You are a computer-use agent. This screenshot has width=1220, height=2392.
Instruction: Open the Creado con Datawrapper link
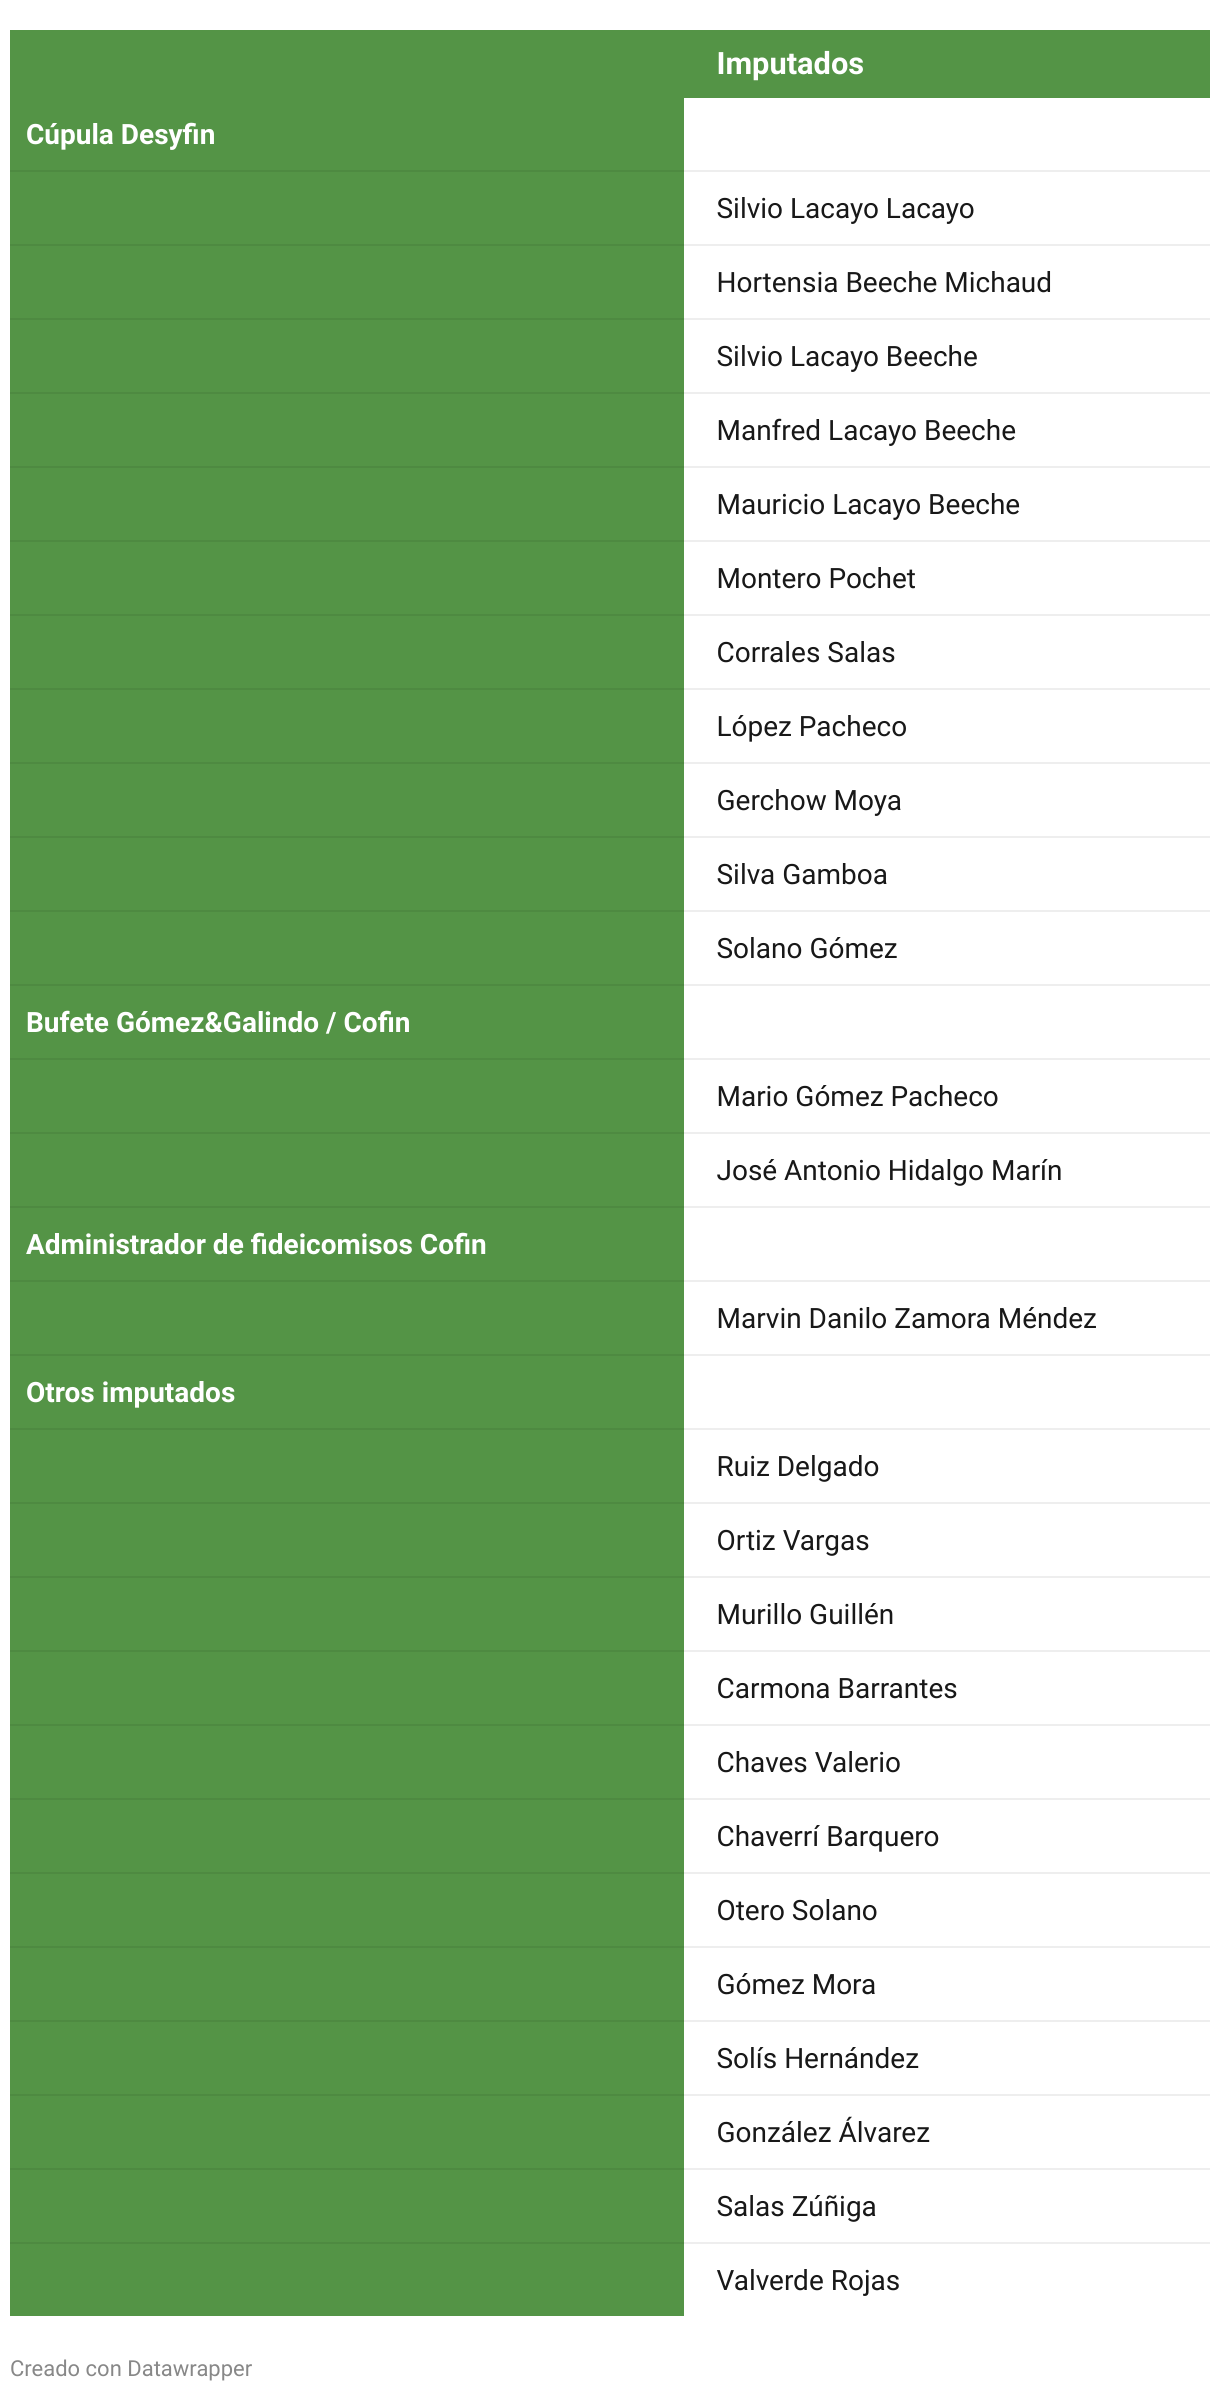click(131, 2369)
